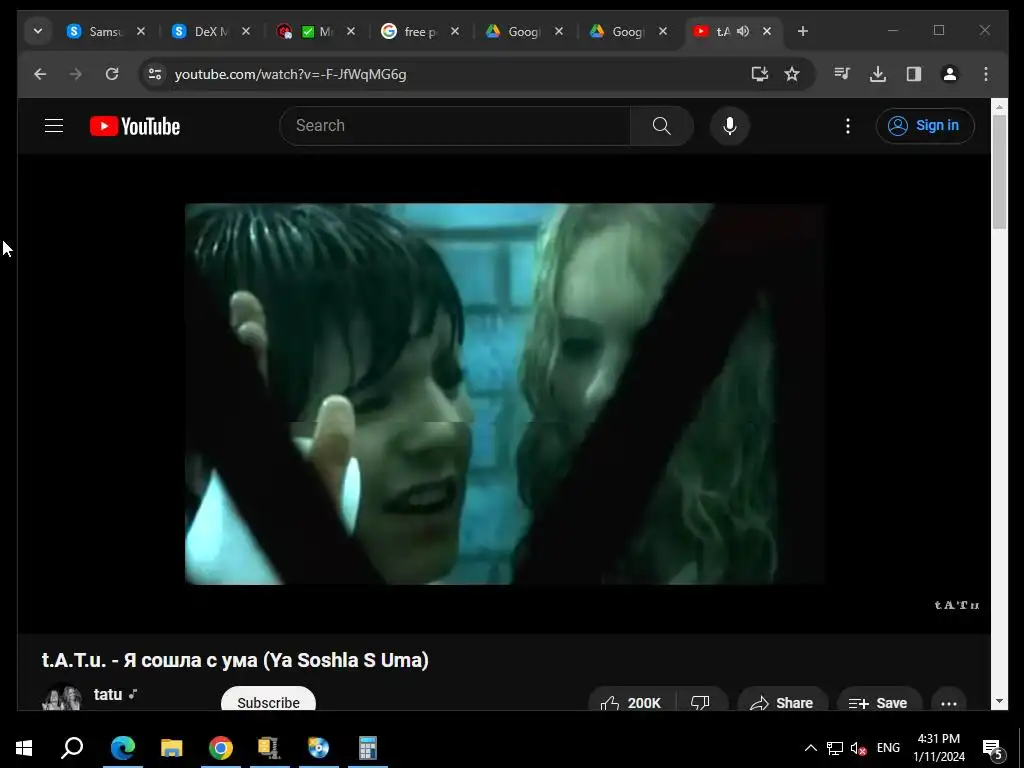Open the YouTube hamburger guide menu

point(54,125)
